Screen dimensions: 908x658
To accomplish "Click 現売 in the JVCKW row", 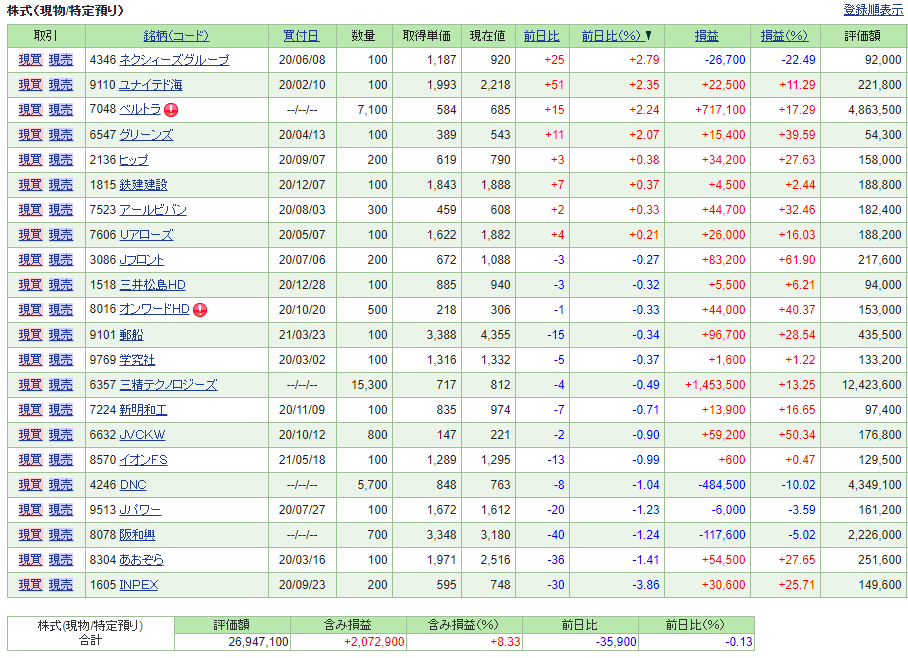I will (61, 434).
